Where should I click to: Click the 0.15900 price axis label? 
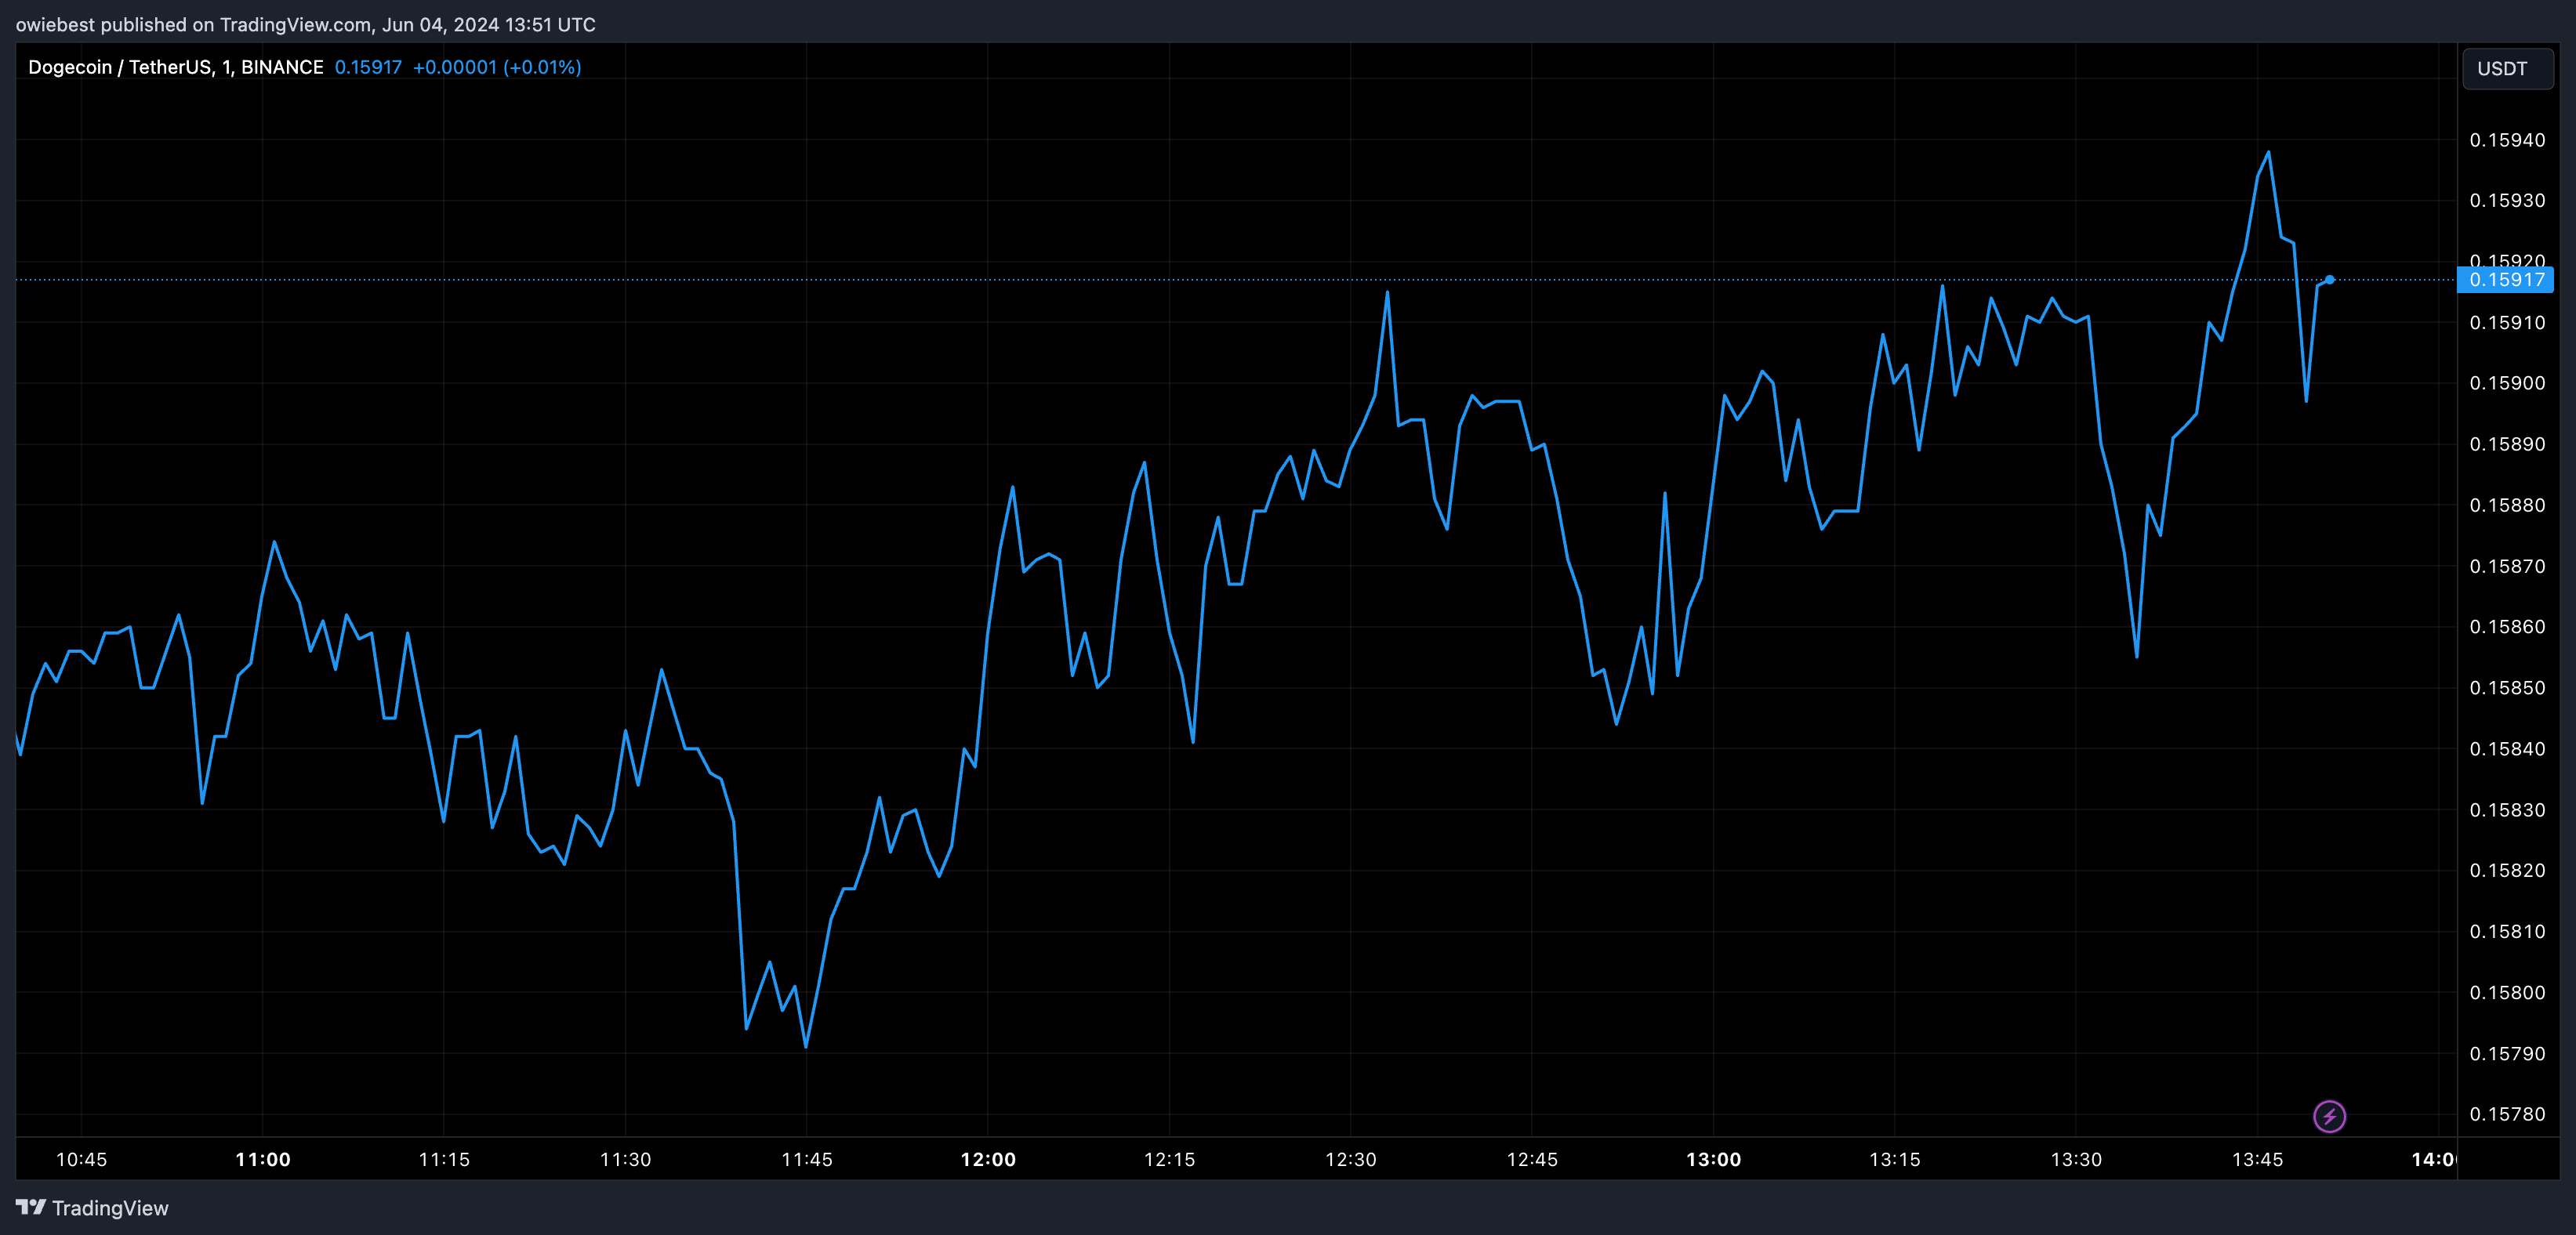click(2507, 383)
